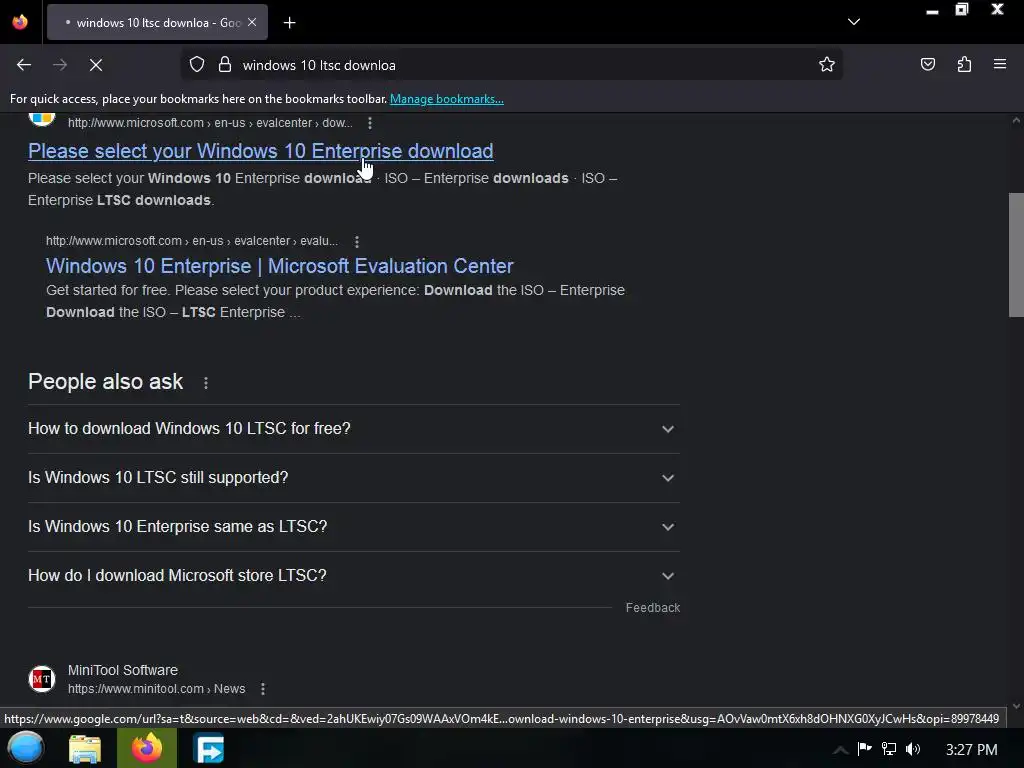The height and width of the screenshot is (768, 1024).
Task: Open the Extensions puzzle icon
Action: (x=964, y=65)
